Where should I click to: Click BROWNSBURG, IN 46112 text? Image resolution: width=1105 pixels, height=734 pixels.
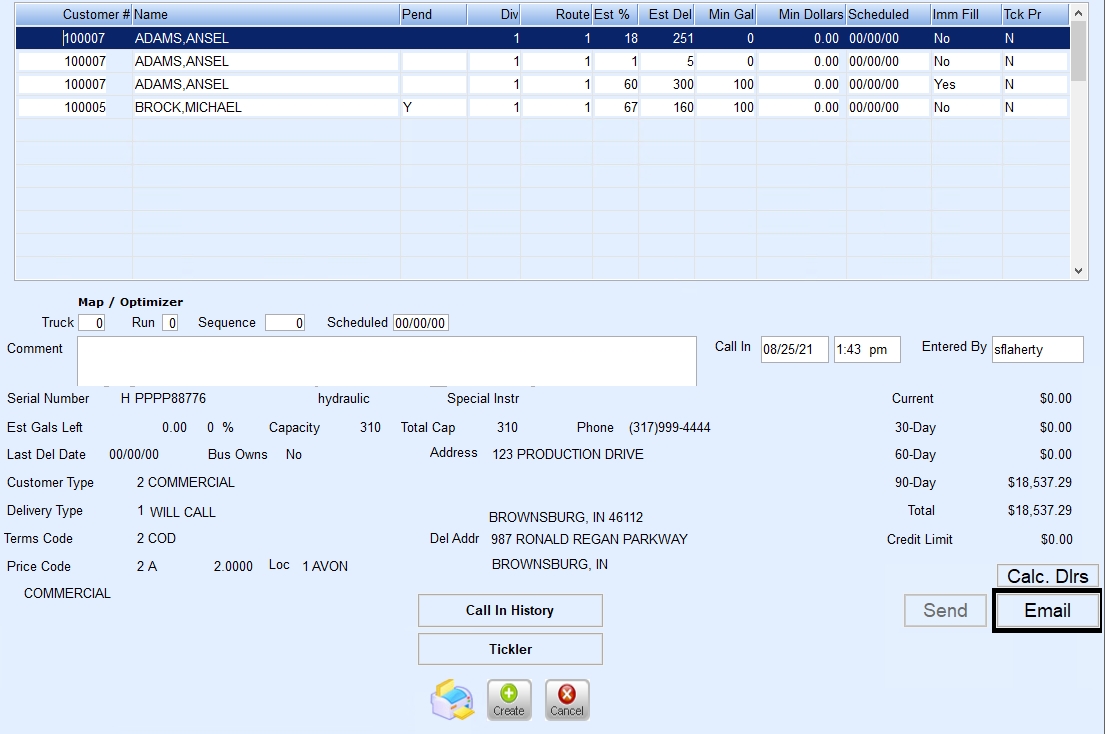point(566,518)
